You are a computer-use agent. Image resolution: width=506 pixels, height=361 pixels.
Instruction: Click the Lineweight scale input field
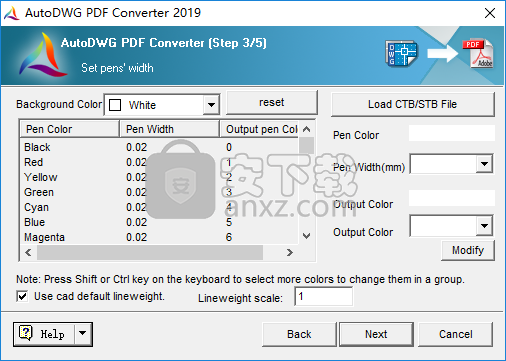click(324, 296)
